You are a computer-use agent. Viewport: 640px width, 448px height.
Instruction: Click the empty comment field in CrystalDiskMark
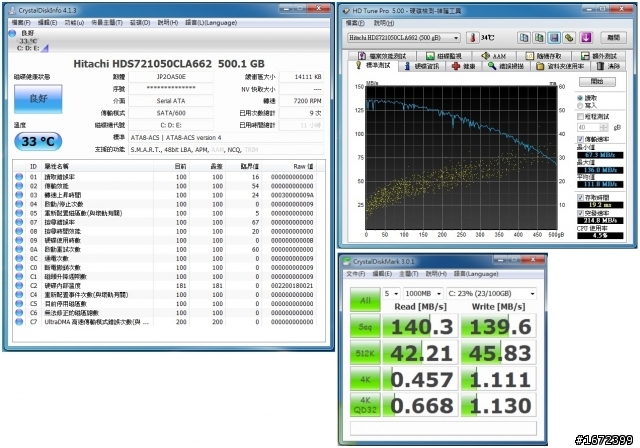pos(443,428)
